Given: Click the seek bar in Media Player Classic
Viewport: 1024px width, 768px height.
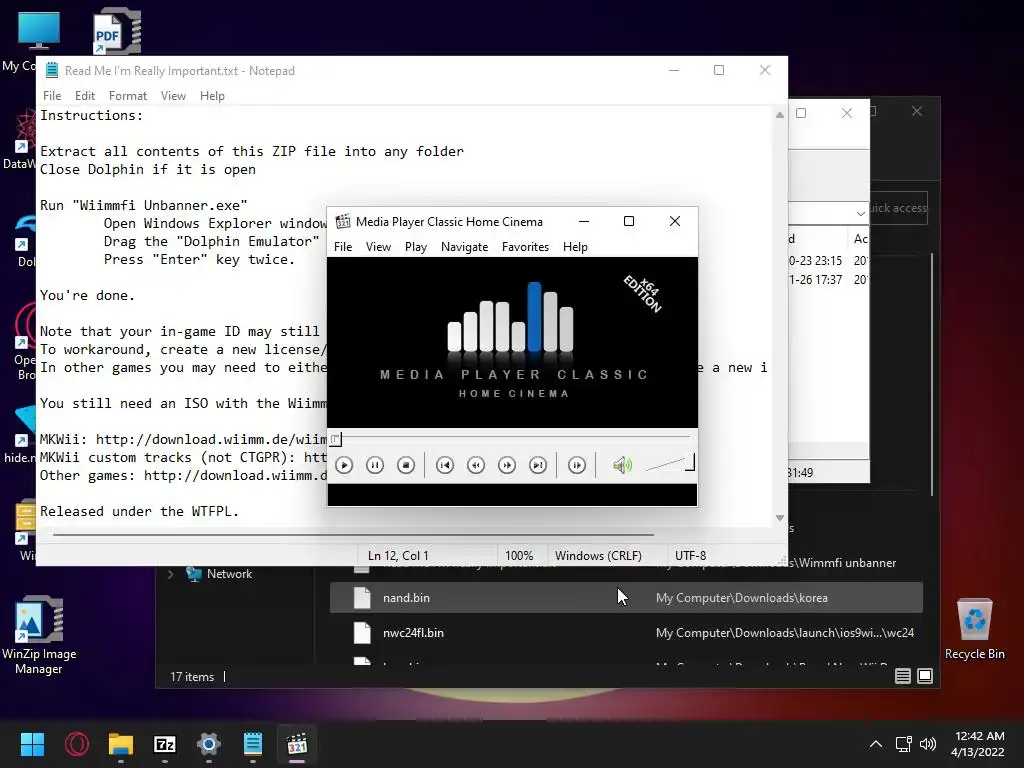Looking at the screenshot, I should (512, 438).
